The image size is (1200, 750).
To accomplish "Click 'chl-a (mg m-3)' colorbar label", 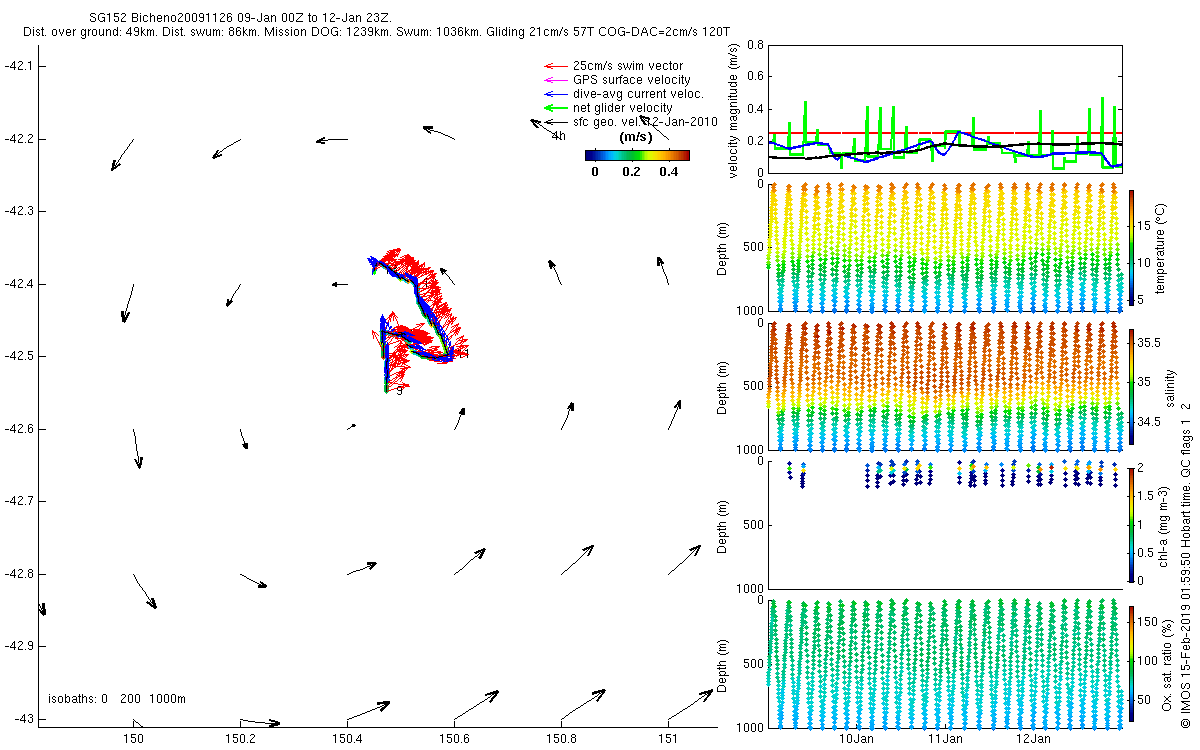I will (x=1163, y=525).
